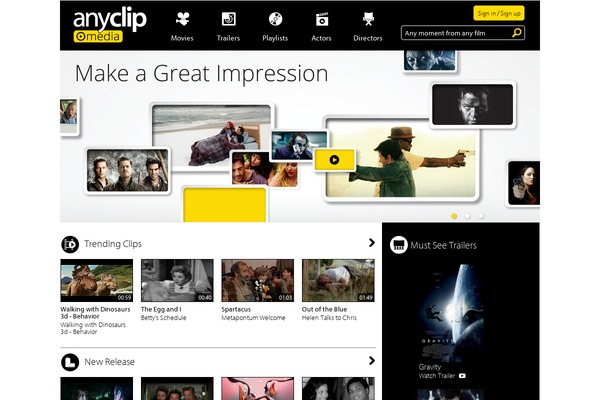Click the gun-pointing scene banner image
The width and height of the screenshot is (600, 400).
click(401, 159)
